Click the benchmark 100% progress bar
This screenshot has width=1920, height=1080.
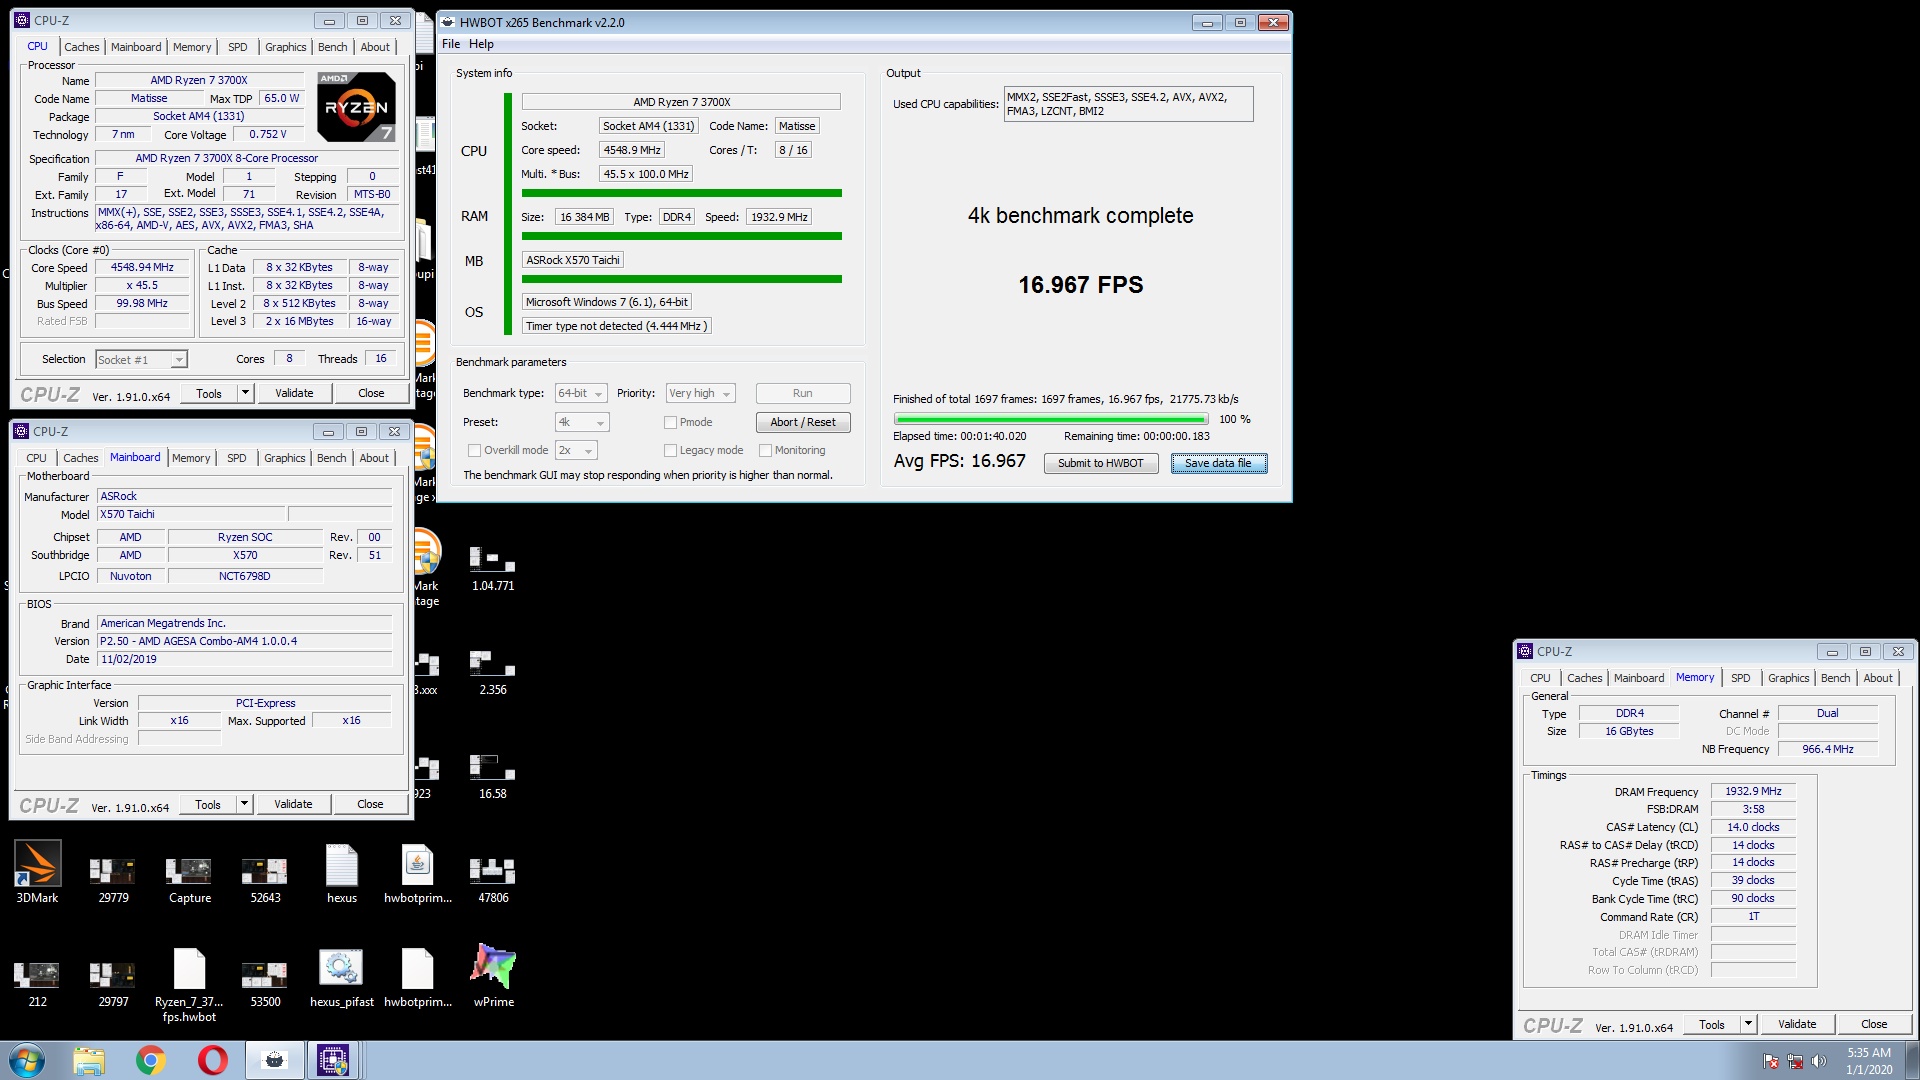click(x=1051, y=419)
